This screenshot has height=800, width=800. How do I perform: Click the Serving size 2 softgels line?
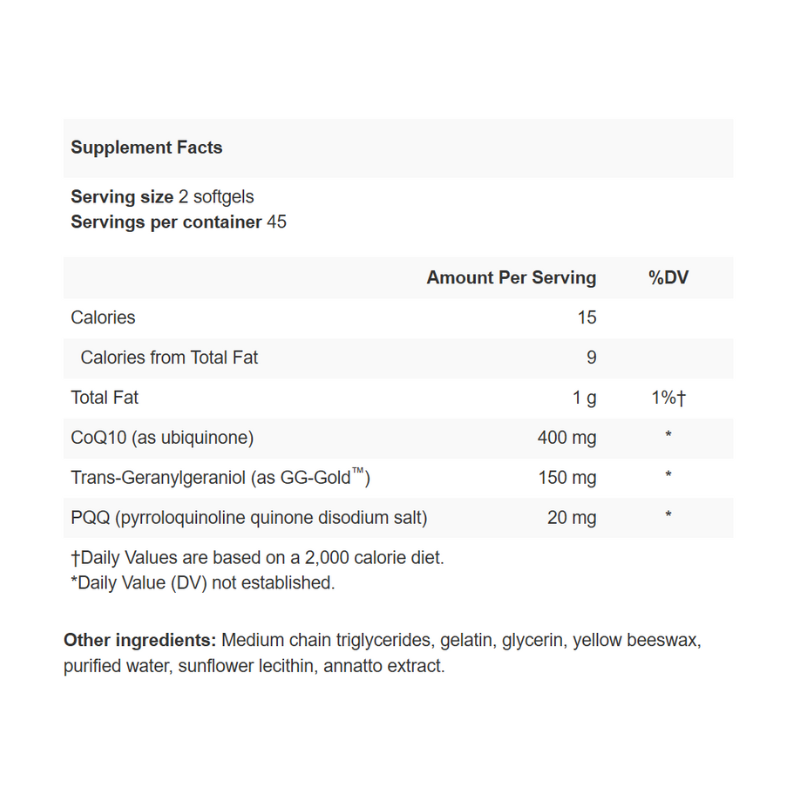162,197
